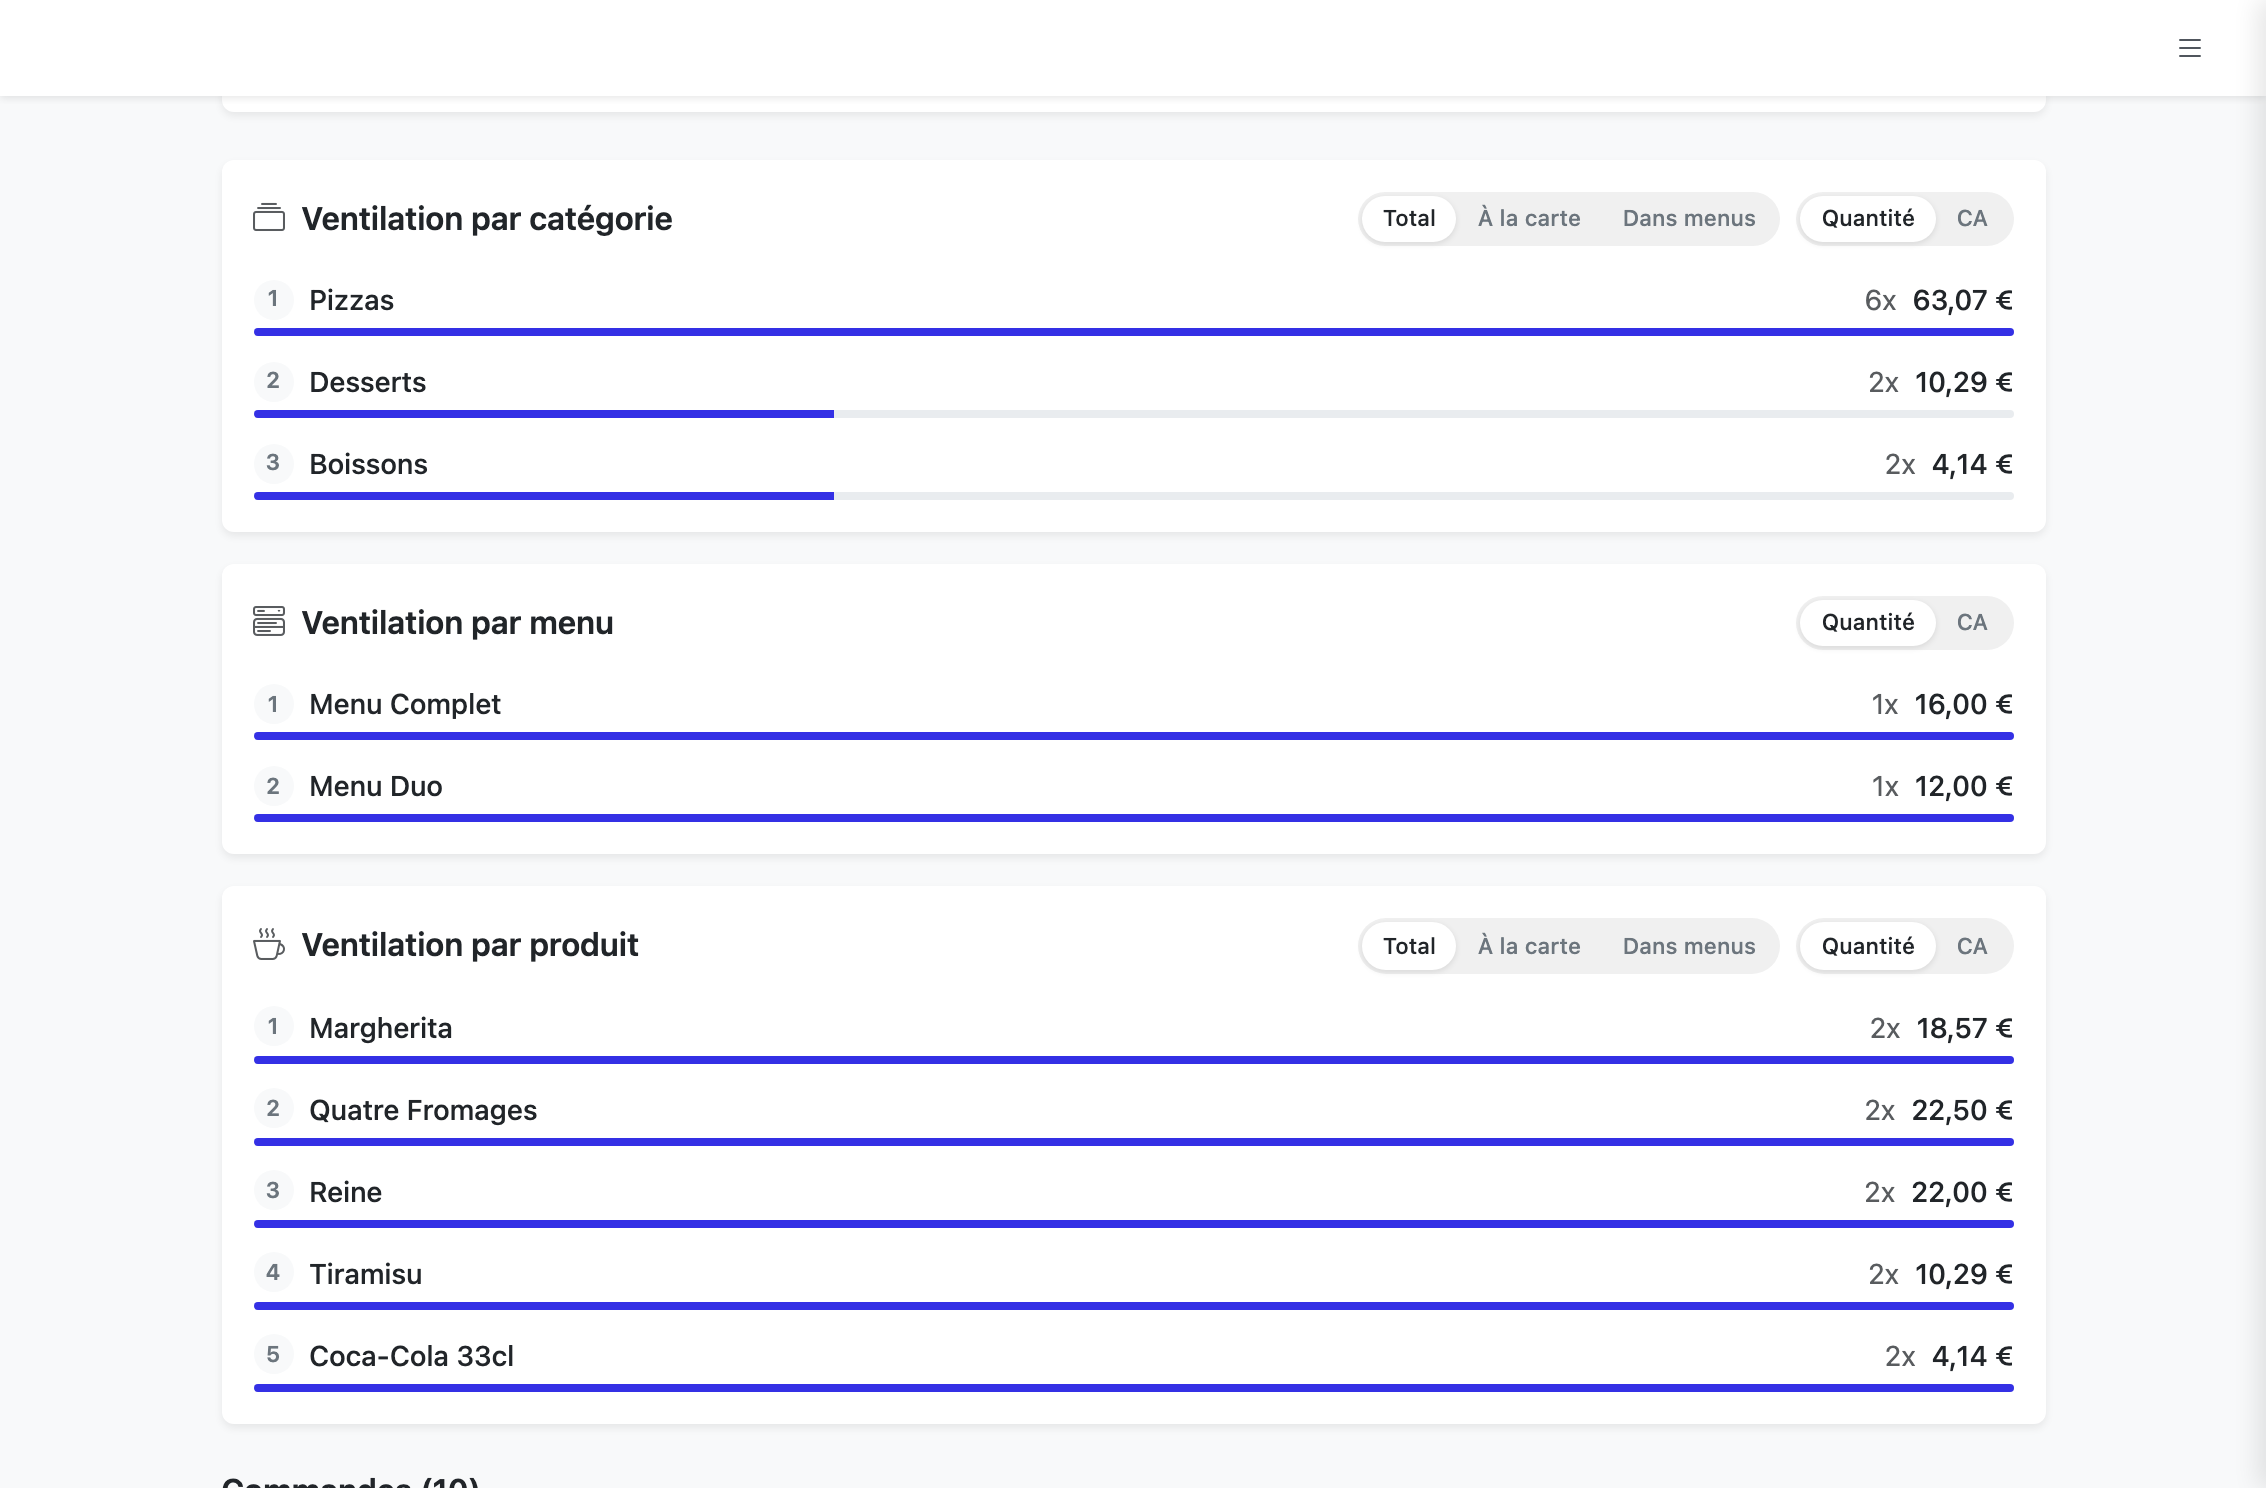Click the category breakdown stack icon
2266x1488 pixels.
coord(269,218)
